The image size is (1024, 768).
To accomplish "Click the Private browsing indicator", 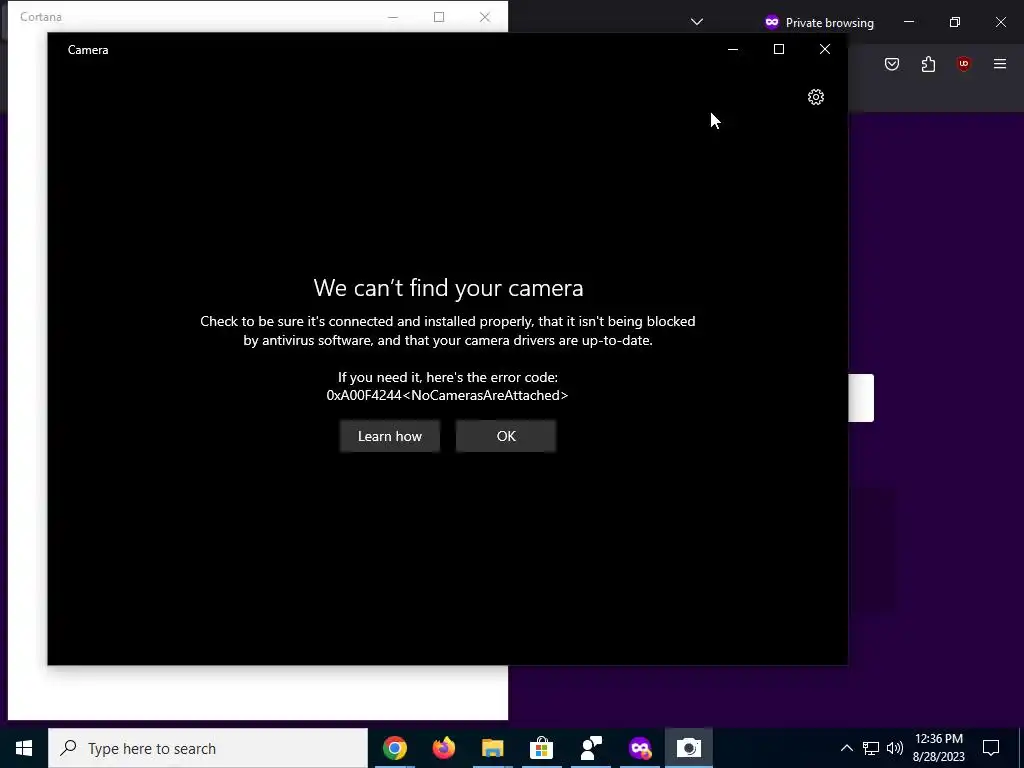I will pos(819,22).
